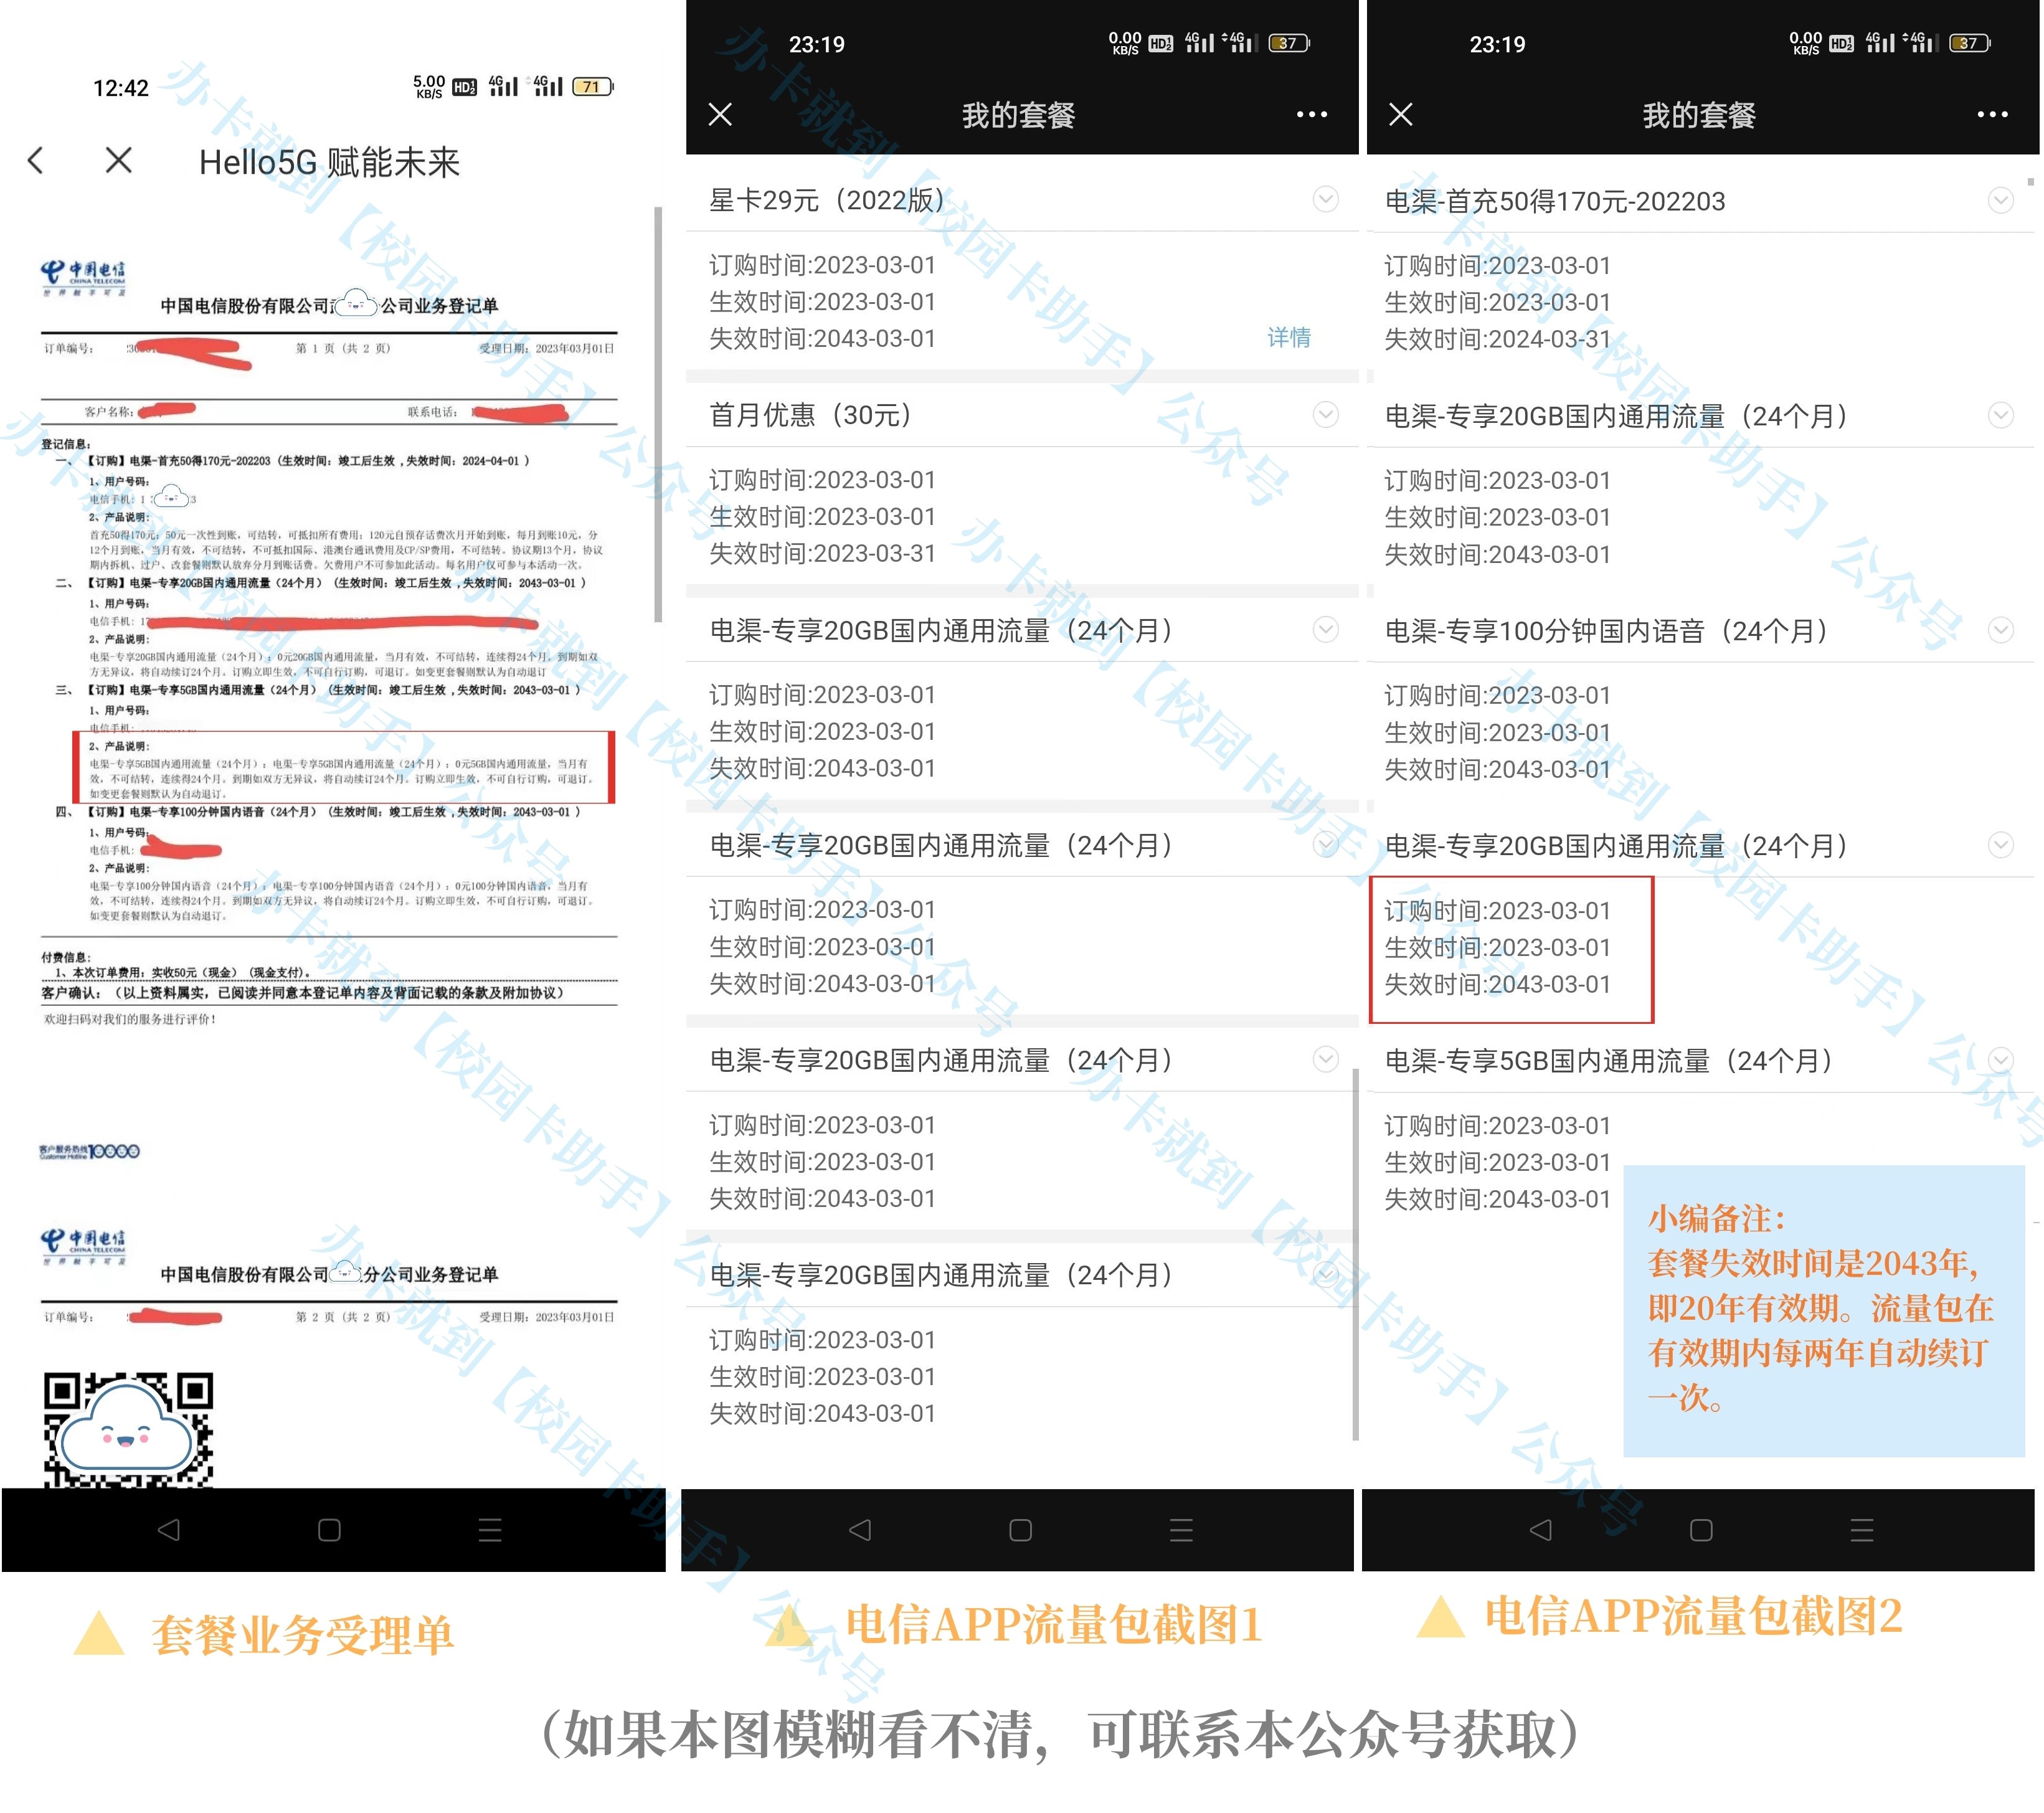Image resolution: width=2044 pixels, height=1813 pixels.
Task: Select the 登记信息 heading on the form
Action: pyautogui.click(x=66, y=444)
